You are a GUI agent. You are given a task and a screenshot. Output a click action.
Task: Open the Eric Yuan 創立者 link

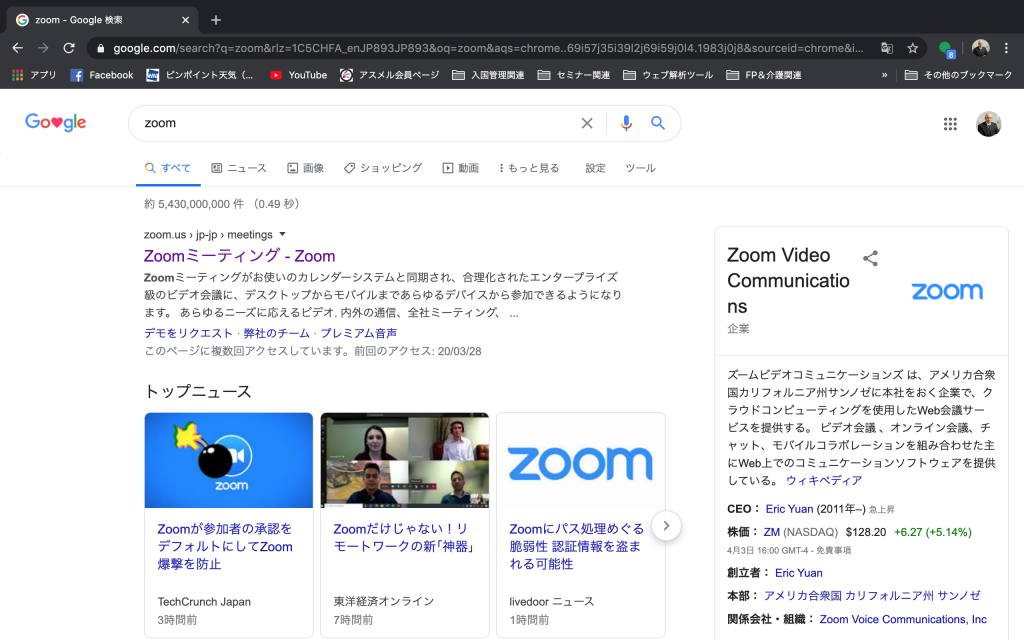click(x=798, y=573)
